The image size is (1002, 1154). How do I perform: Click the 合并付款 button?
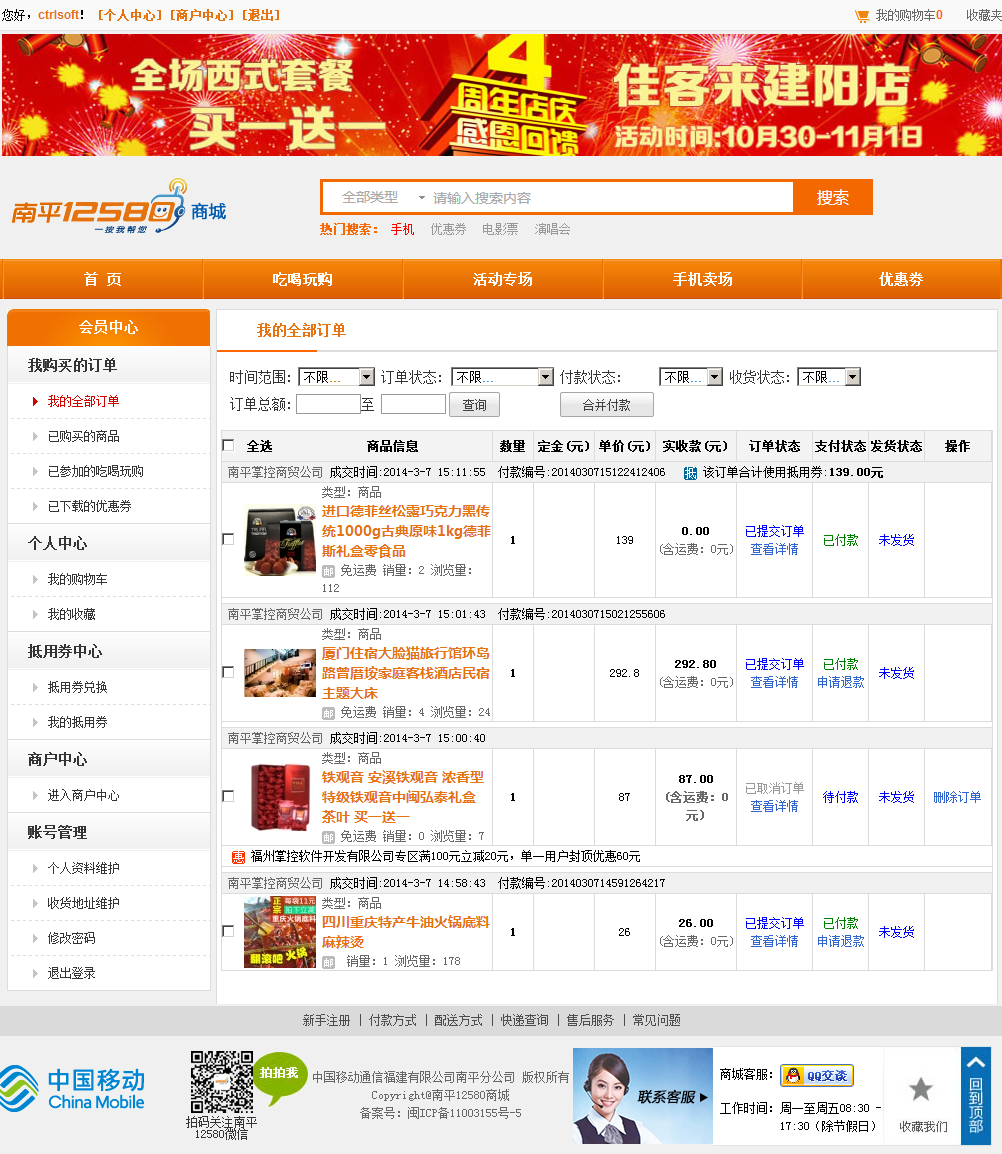tap(607, 405)
